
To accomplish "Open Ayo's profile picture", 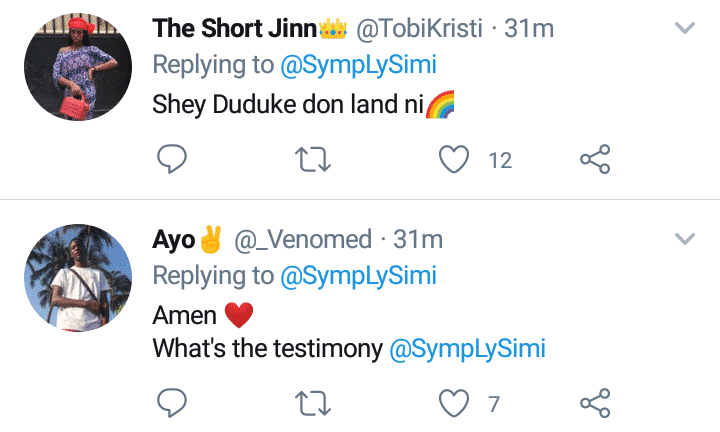I will click(77, 277).
